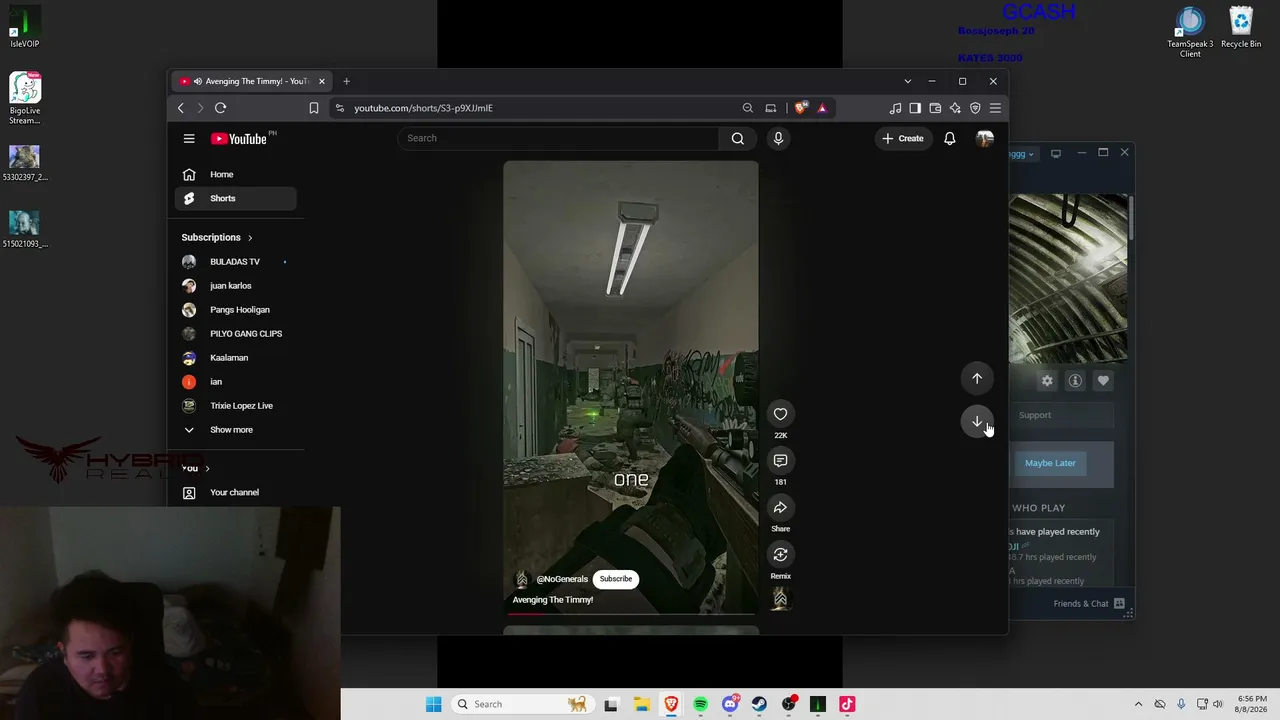This screenshot has width=1280, height=720.
Task: Select Home in YouTube sidebar
Action: point(236,174)
